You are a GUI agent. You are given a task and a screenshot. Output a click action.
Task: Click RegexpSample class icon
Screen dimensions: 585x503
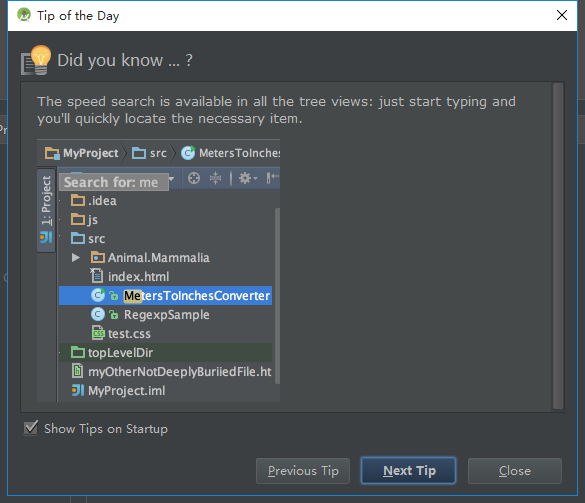(x=98, y=314)
